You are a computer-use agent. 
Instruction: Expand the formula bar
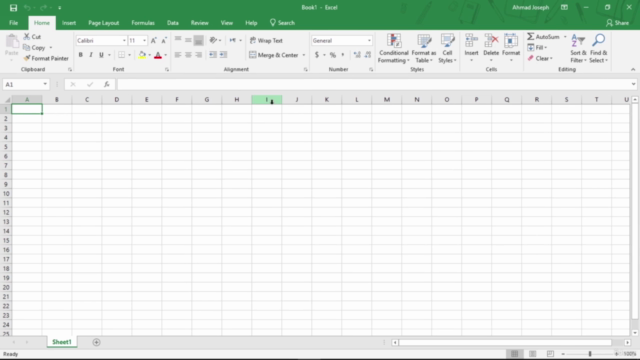633,84
